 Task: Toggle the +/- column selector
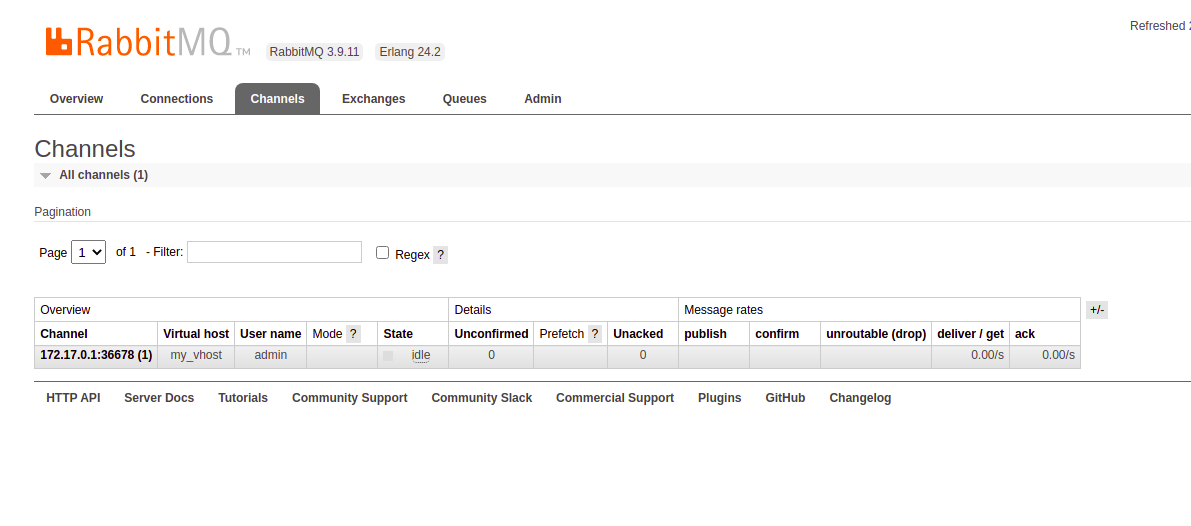pyautogui.click(x=1096, y=310)
